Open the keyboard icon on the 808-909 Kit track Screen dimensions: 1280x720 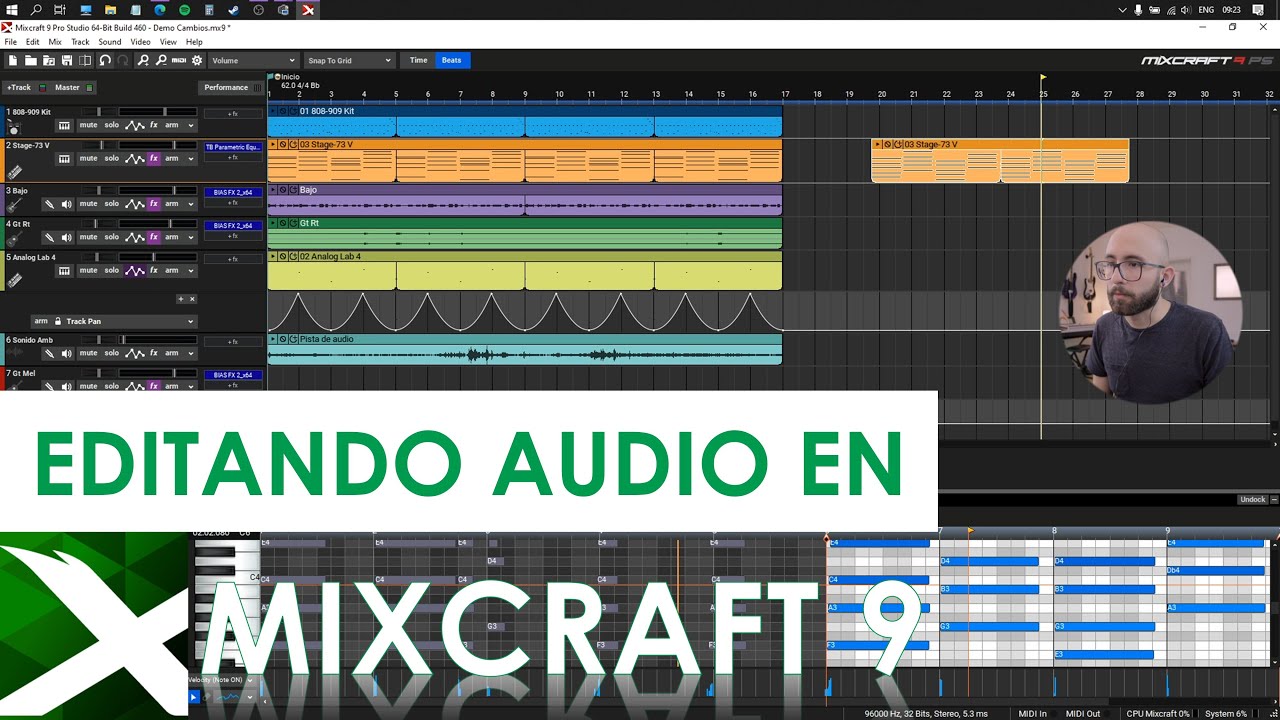(64, 126)
